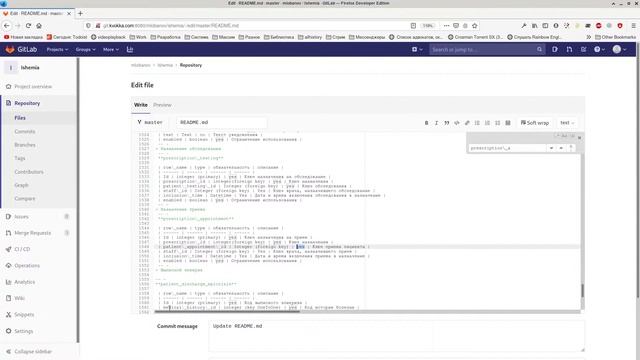The height and width of the screenshot is (360, 640).
Task: Open Firefox home page
Action: (x=39, y=25)
